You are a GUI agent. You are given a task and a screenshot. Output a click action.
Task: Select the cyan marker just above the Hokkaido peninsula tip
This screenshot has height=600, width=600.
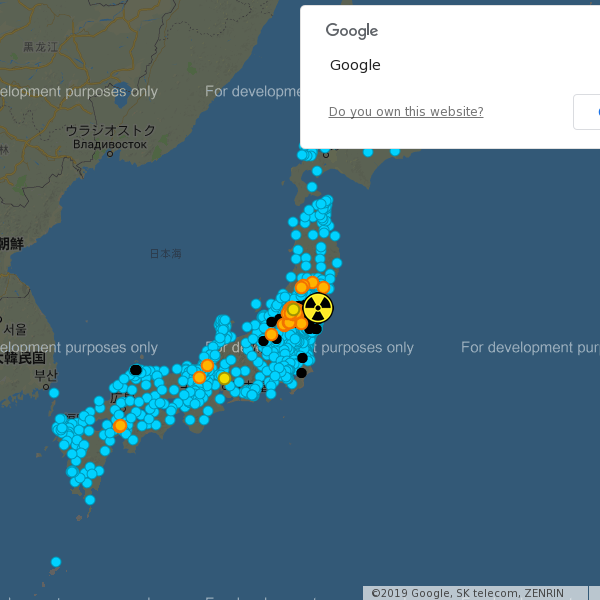pos(317,171)
